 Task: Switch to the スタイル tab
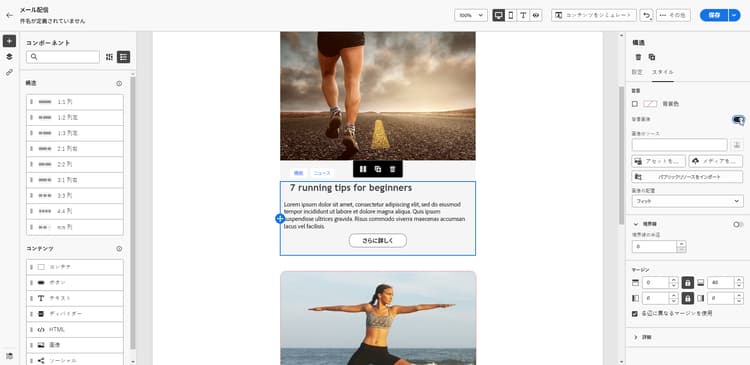pos(662,72)
